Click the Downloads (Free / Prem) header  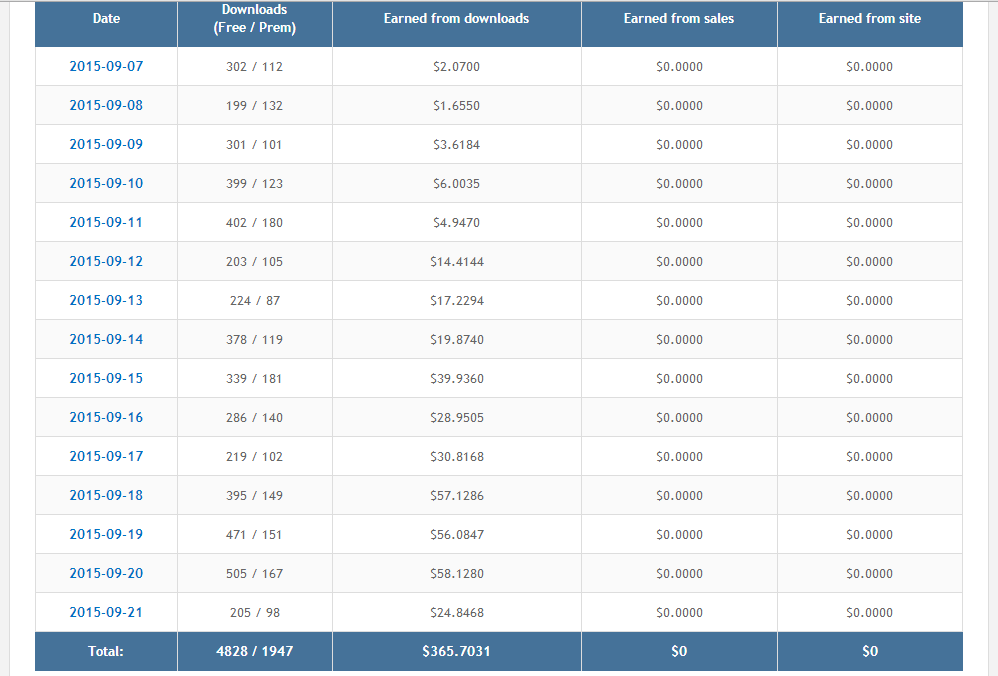[255, 18]
